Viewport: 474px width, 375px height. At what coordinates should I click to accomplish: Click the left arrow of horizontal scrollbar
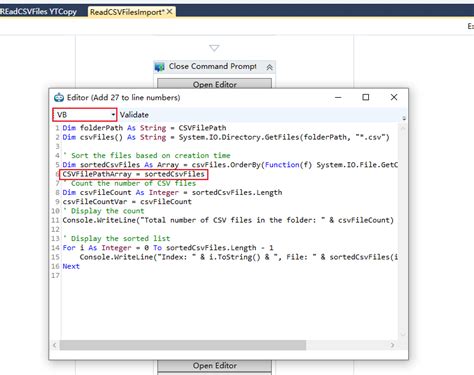(x=55, y=345)
